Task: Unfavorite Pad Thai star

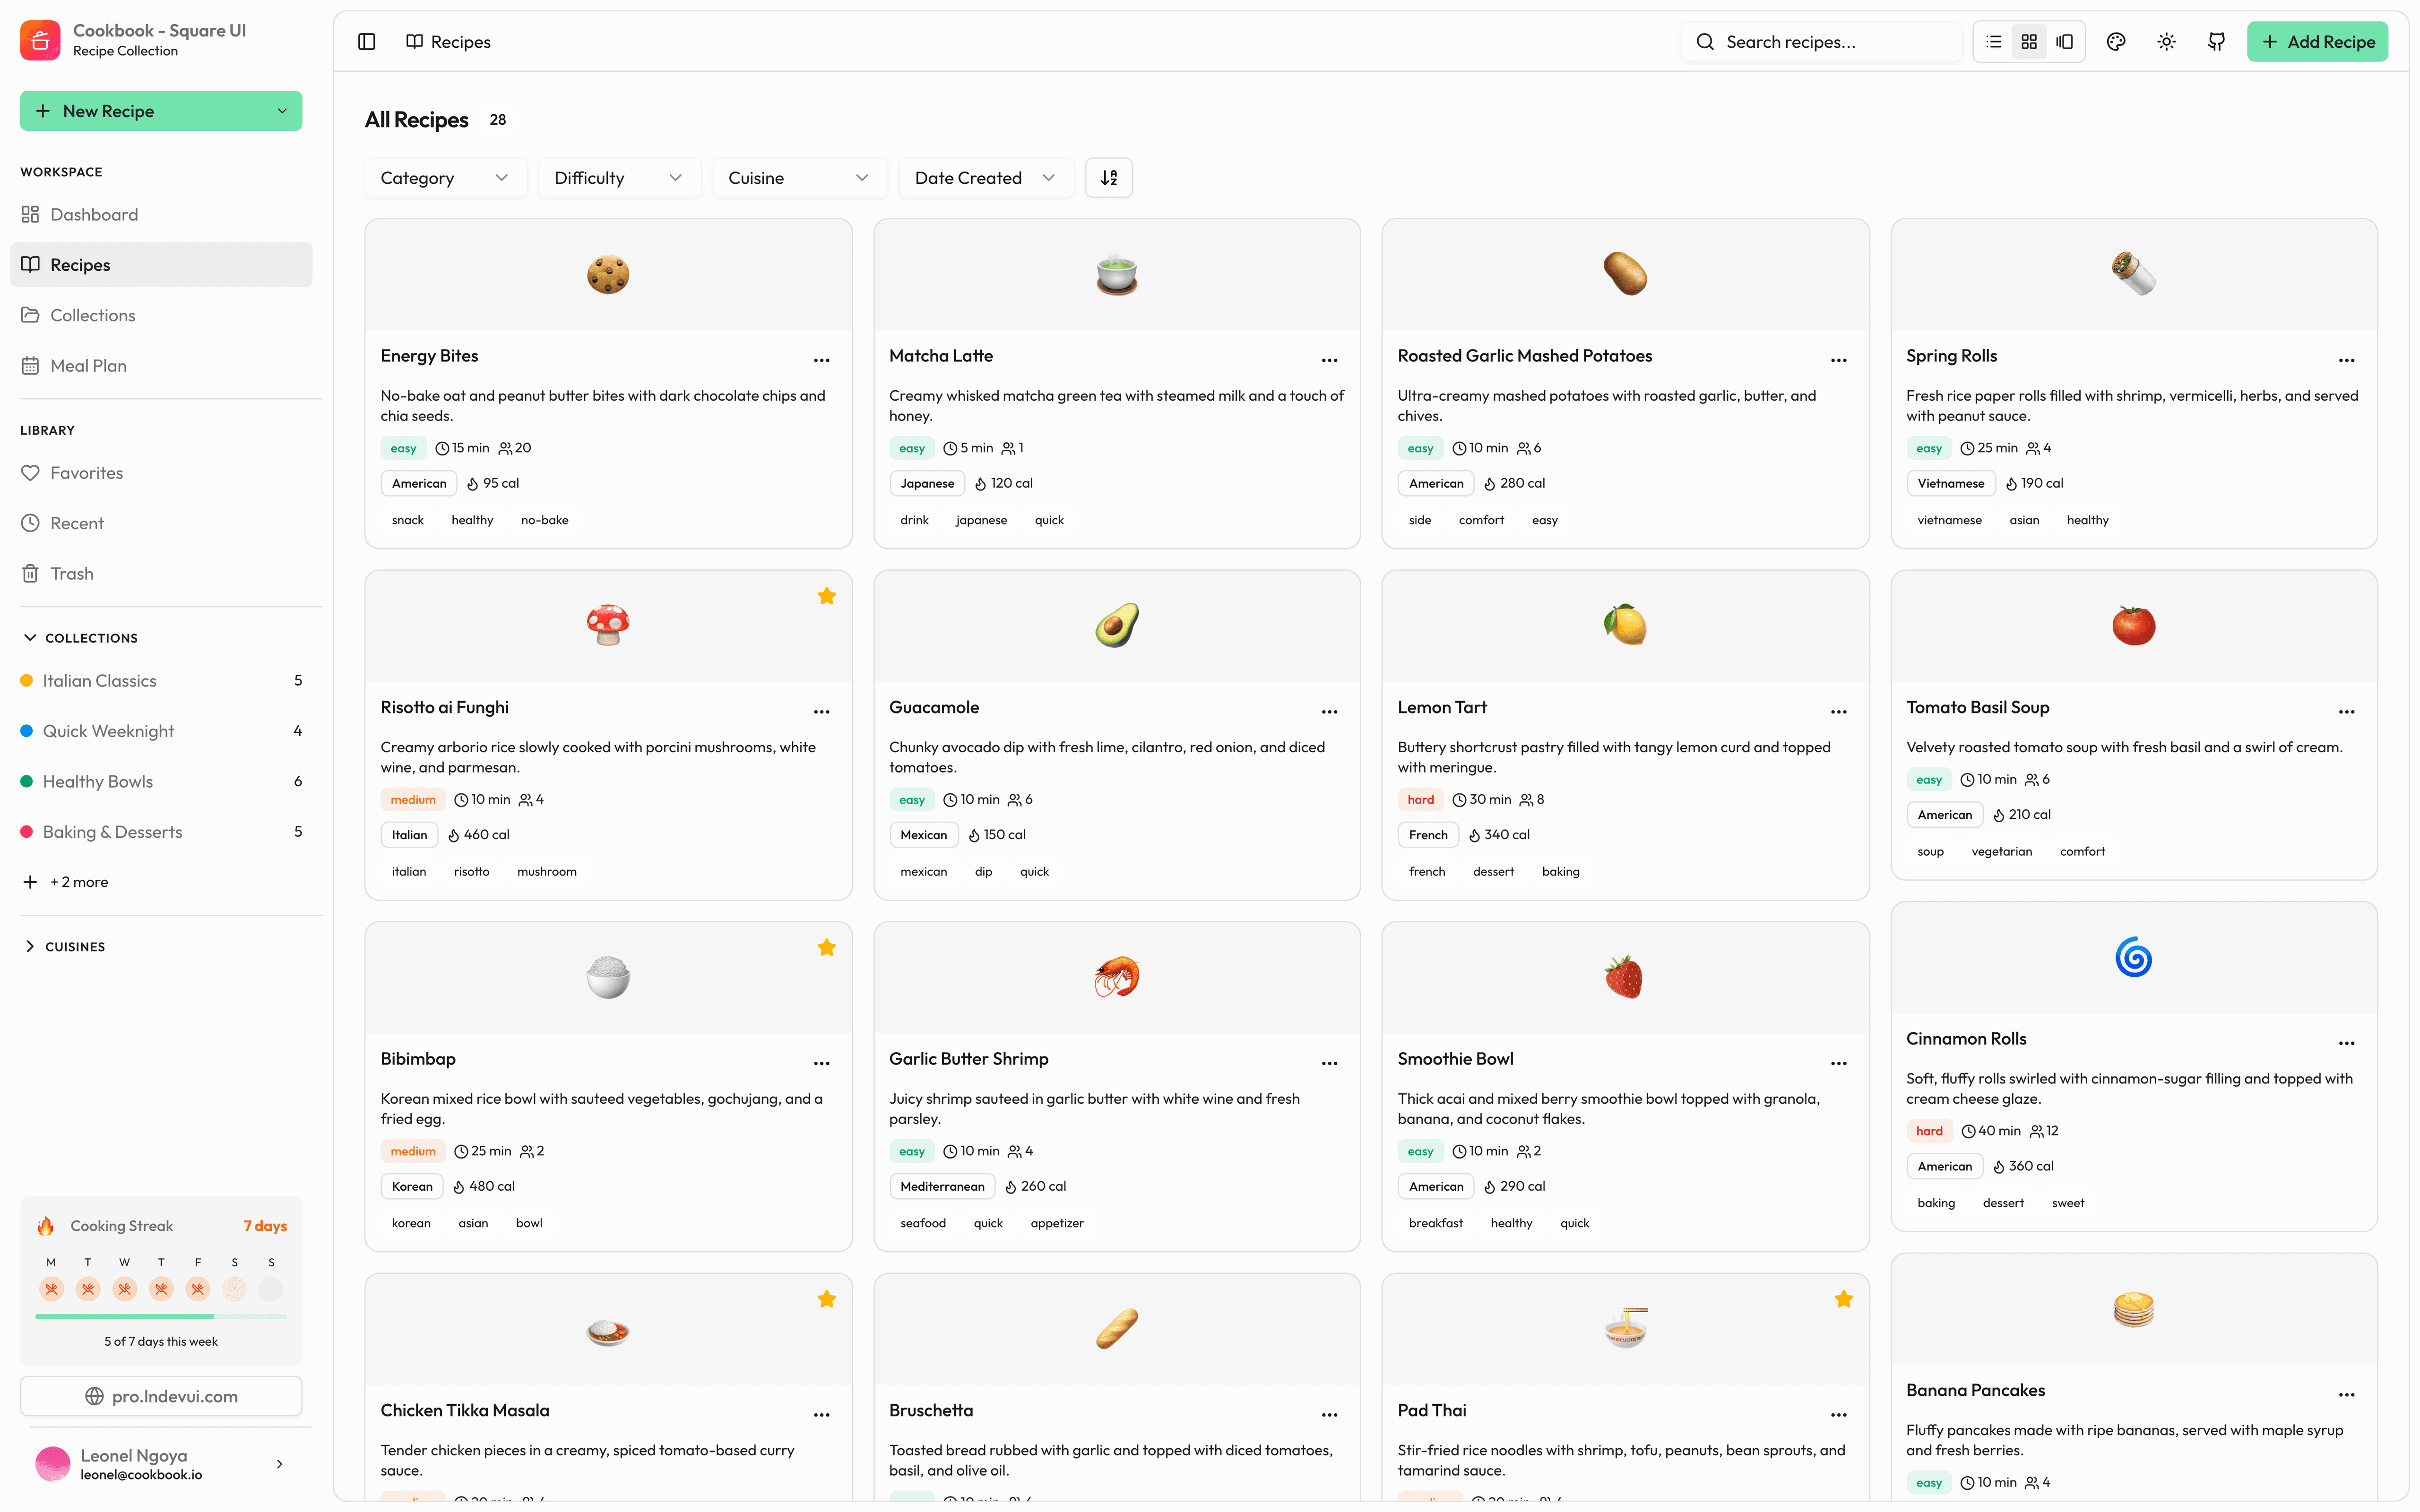Action: coord(1843,1299)
